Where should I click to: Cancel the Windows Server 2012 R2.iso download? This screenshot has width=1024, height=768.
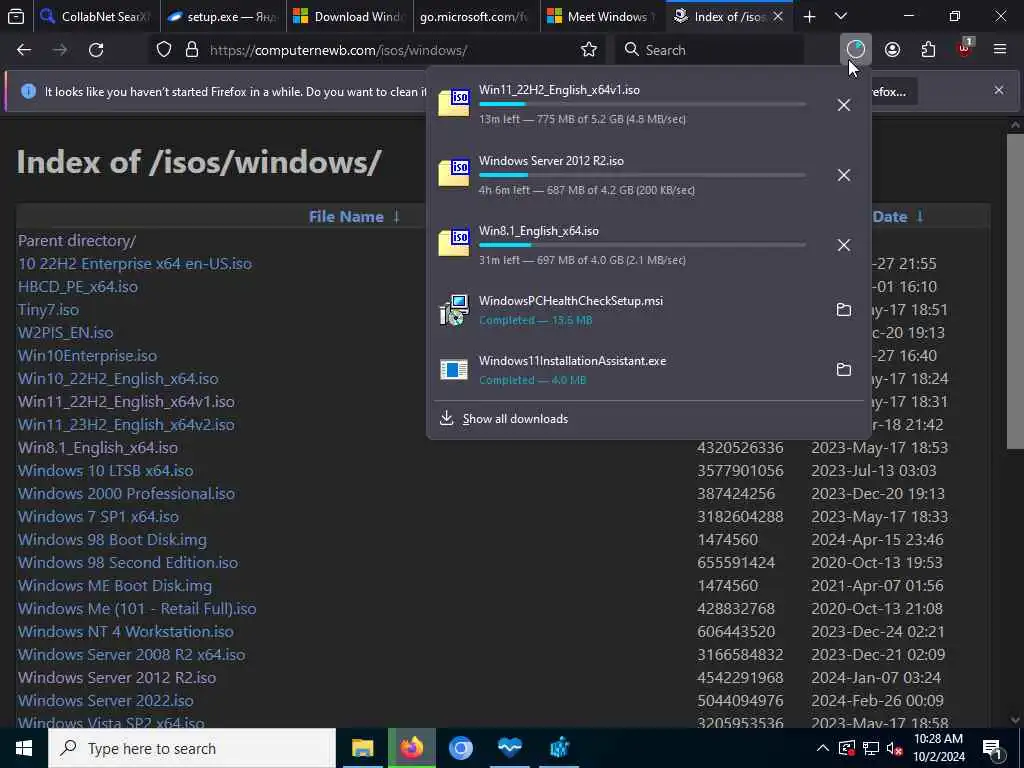844,175
